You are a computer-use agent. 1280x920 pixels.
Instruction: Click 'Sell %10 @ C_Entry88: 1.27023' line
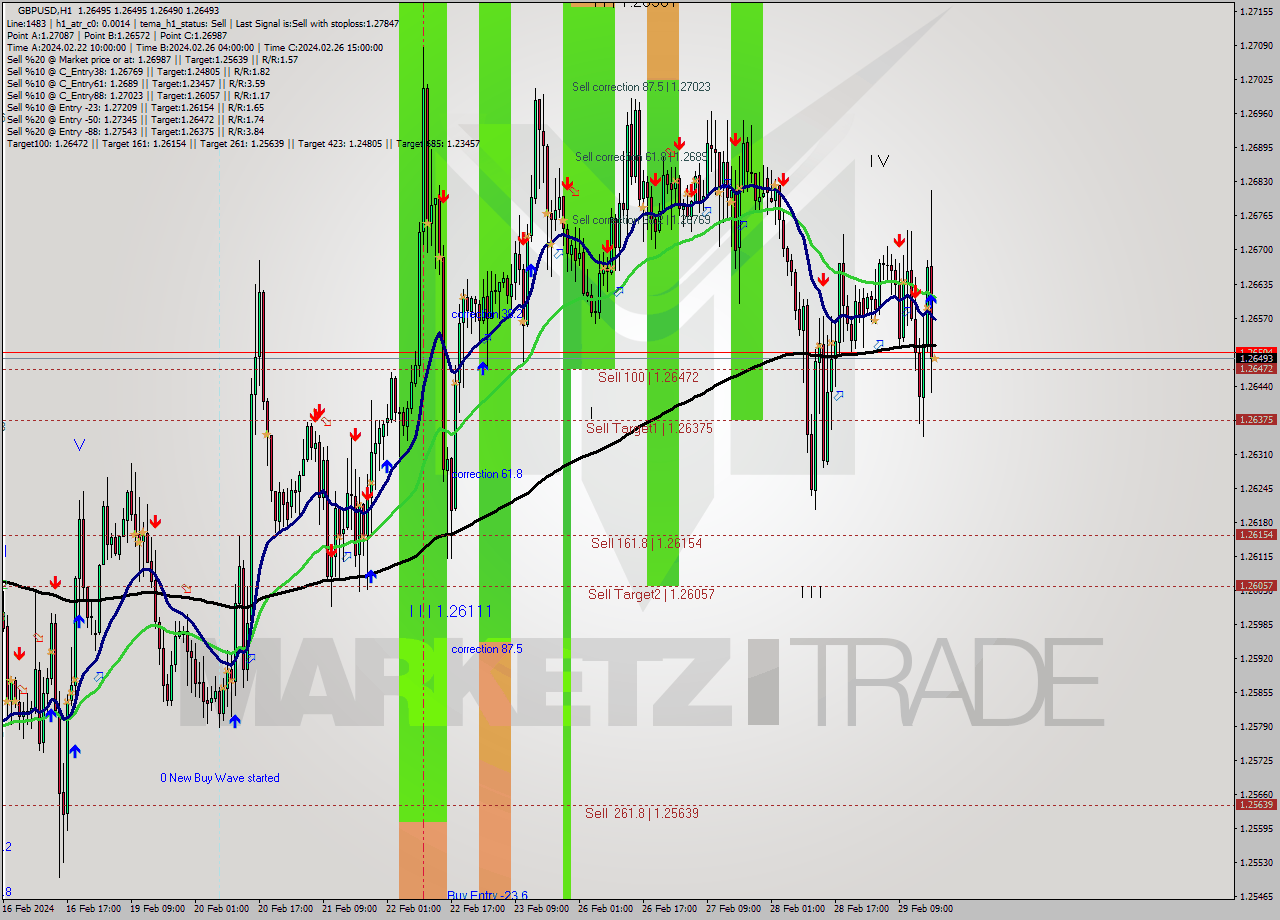[138, 95]
